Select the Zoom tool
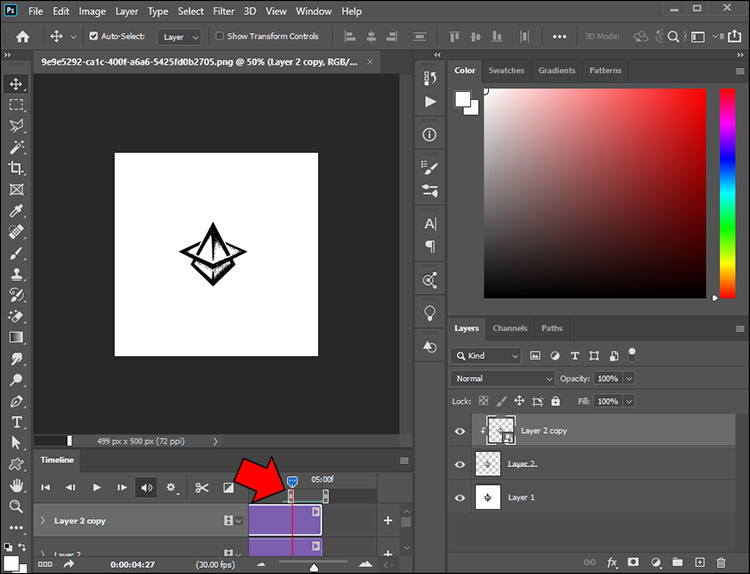750x574 pixels. point(16,508)
